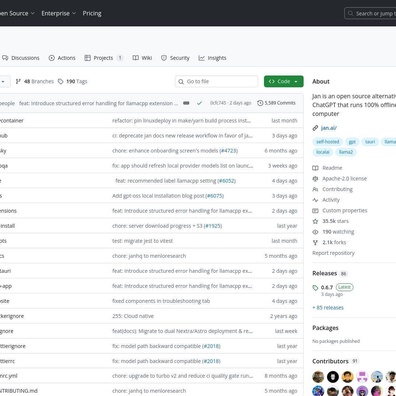Expand the Enterprise menu
396x396 pixels.
point(59,13)
